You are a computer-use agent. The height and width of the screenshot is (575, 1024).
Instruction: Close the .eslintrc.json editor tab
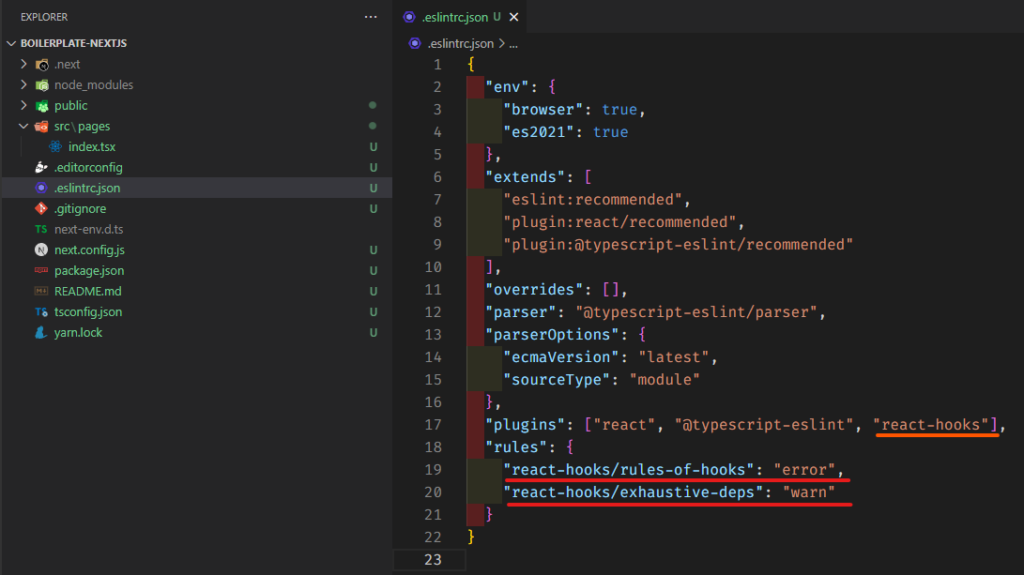click(x=514, y=17)
